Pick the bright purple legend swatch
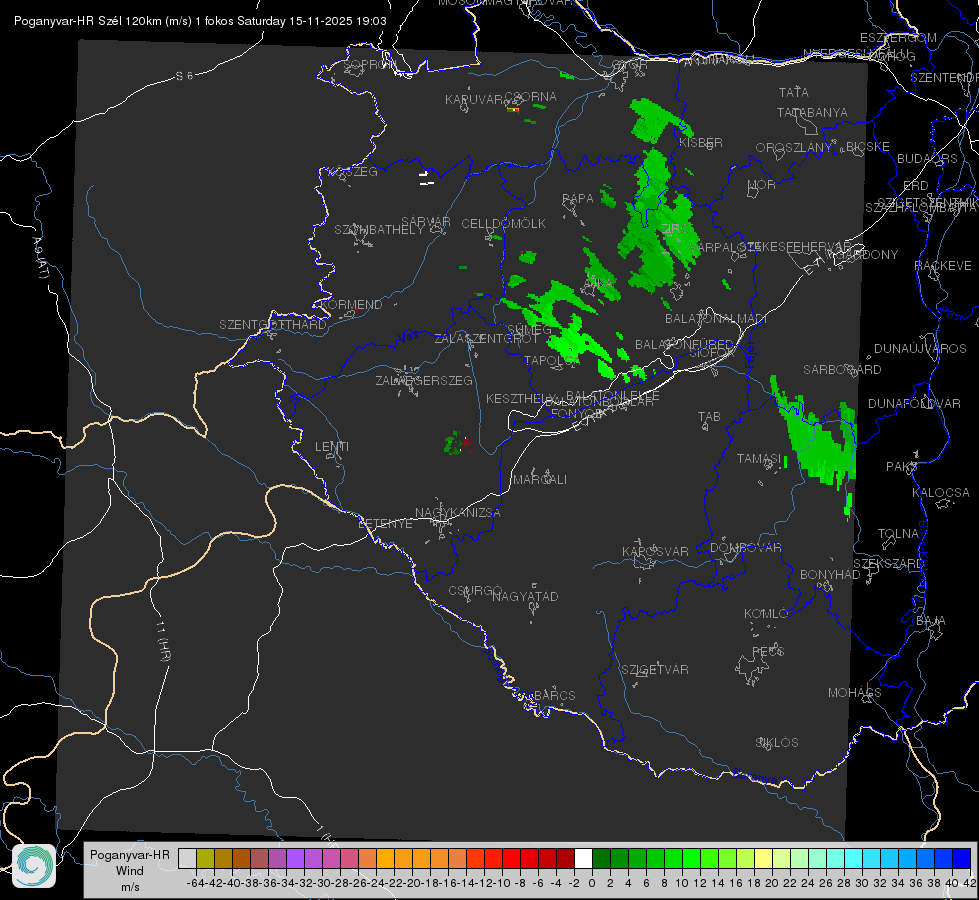Image resolution: width=979 pixels, height=900 pixels. pos(295,858)
